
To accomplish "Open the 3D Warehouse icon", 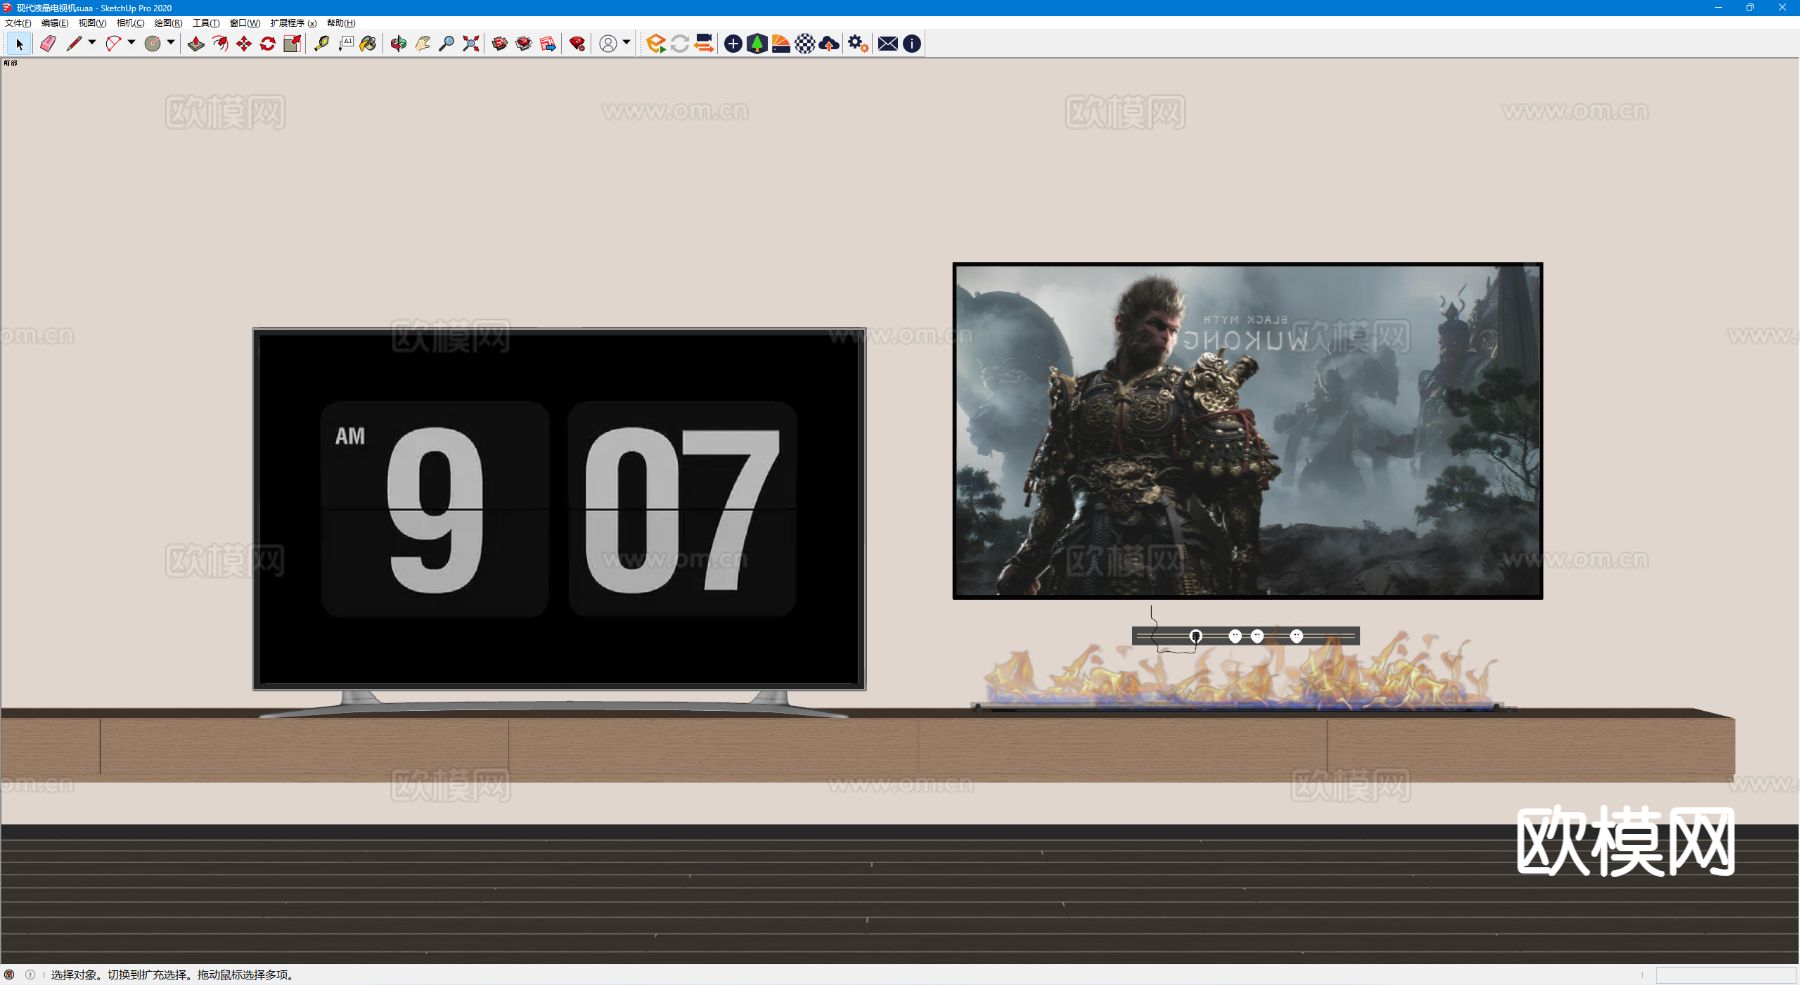I will tap(500, 44).
